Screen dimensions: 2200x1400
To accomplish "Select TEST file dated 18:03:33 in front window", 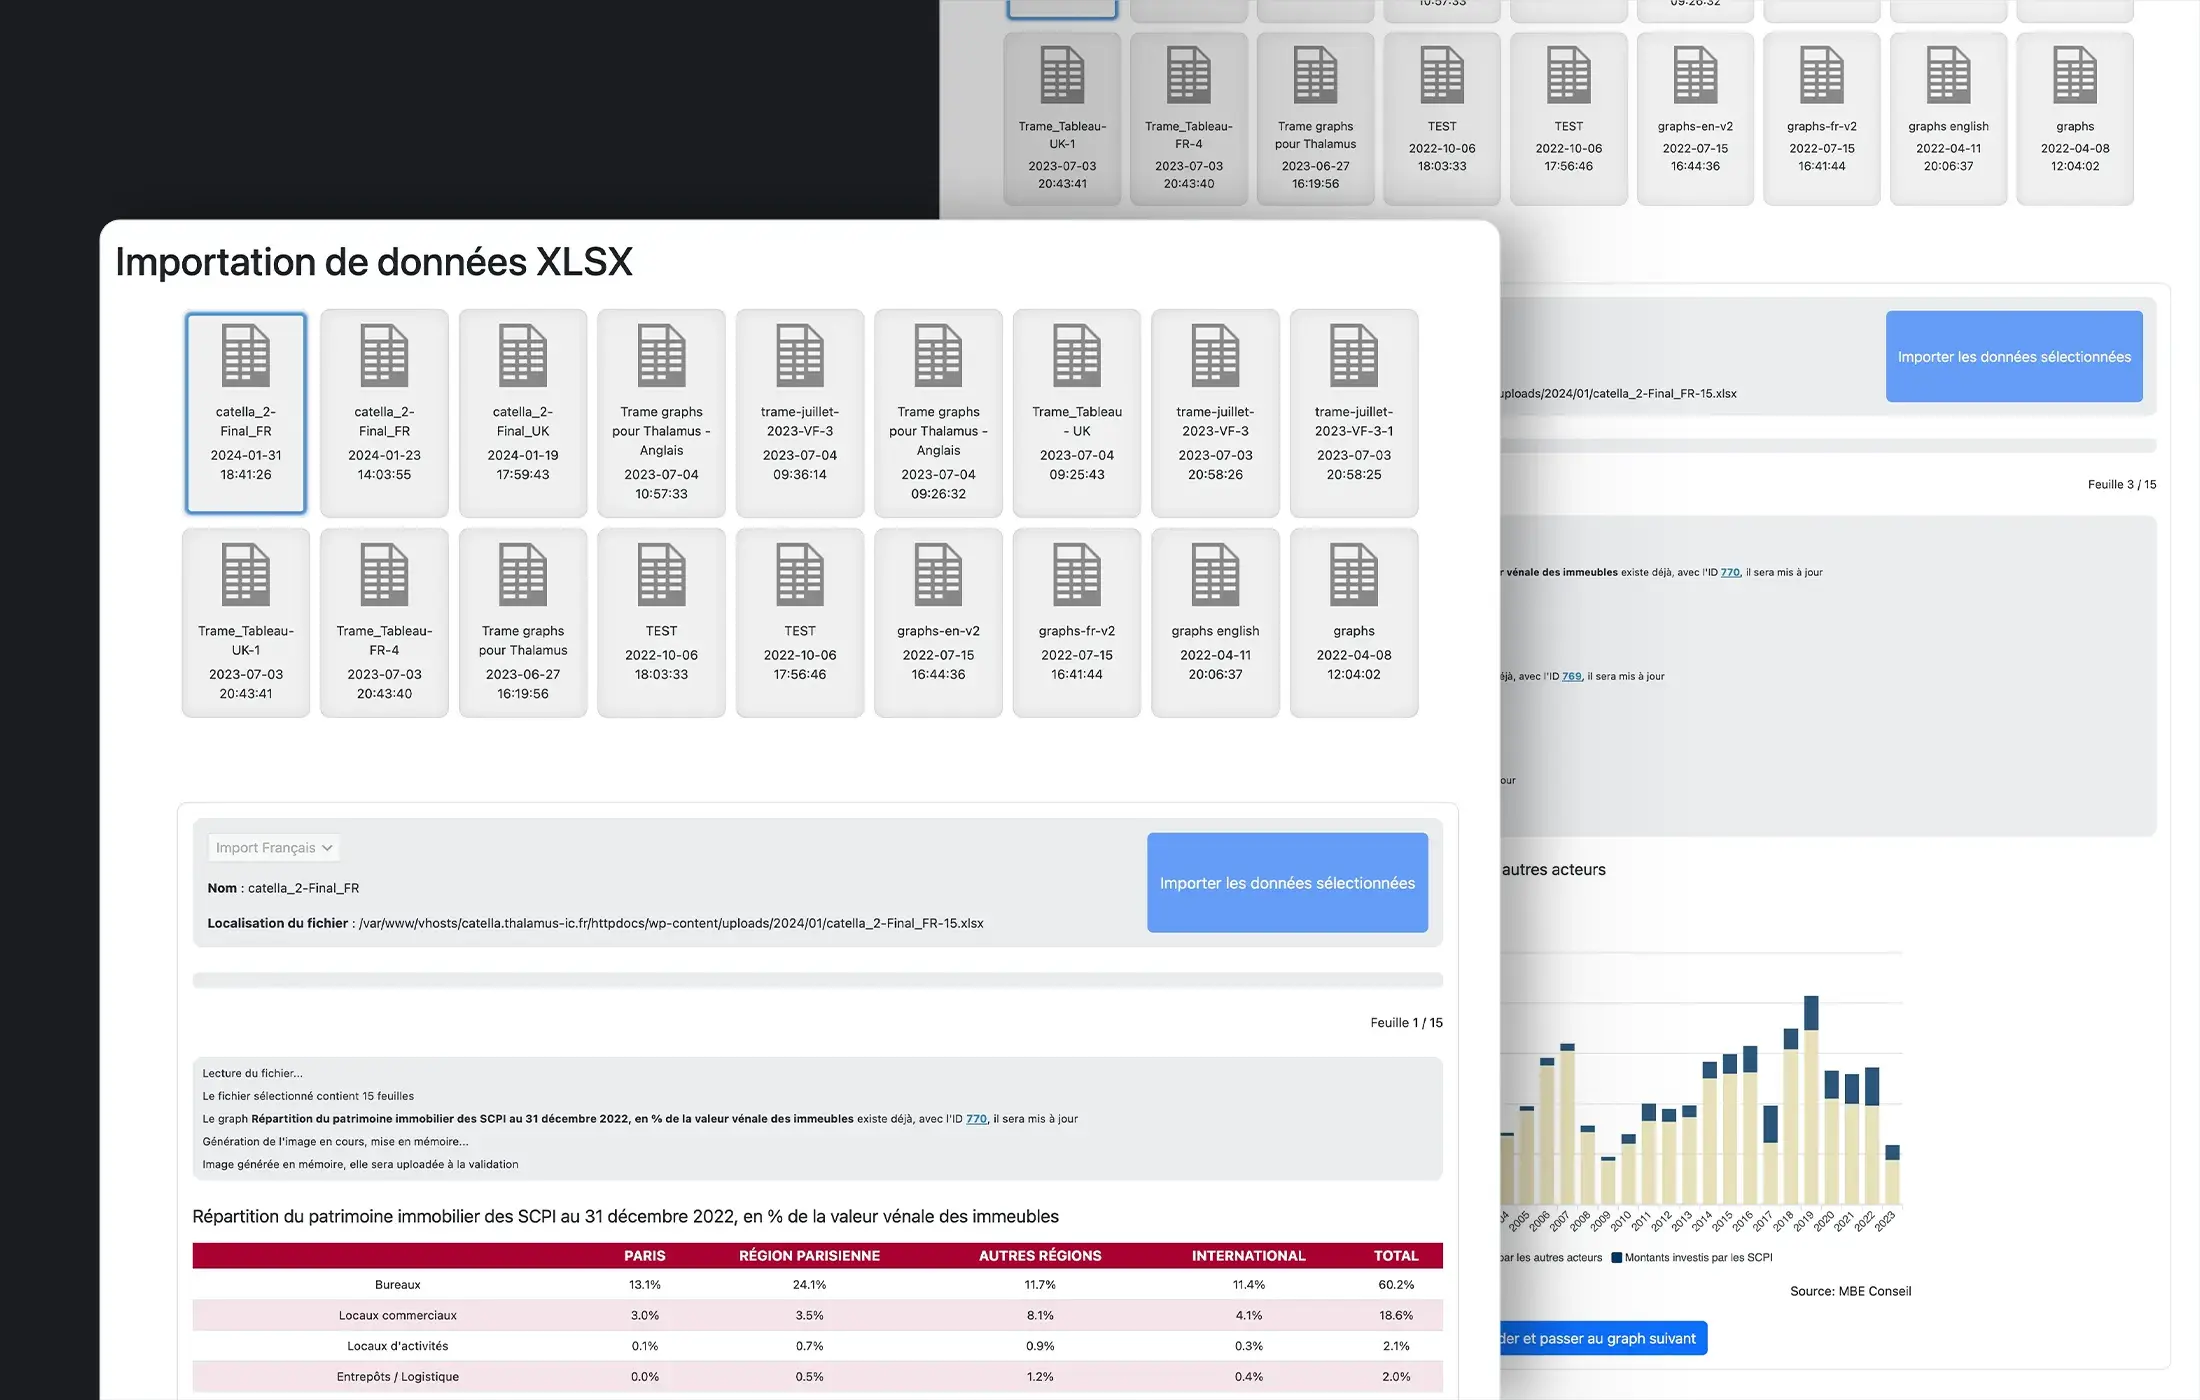I will (661, 622).
